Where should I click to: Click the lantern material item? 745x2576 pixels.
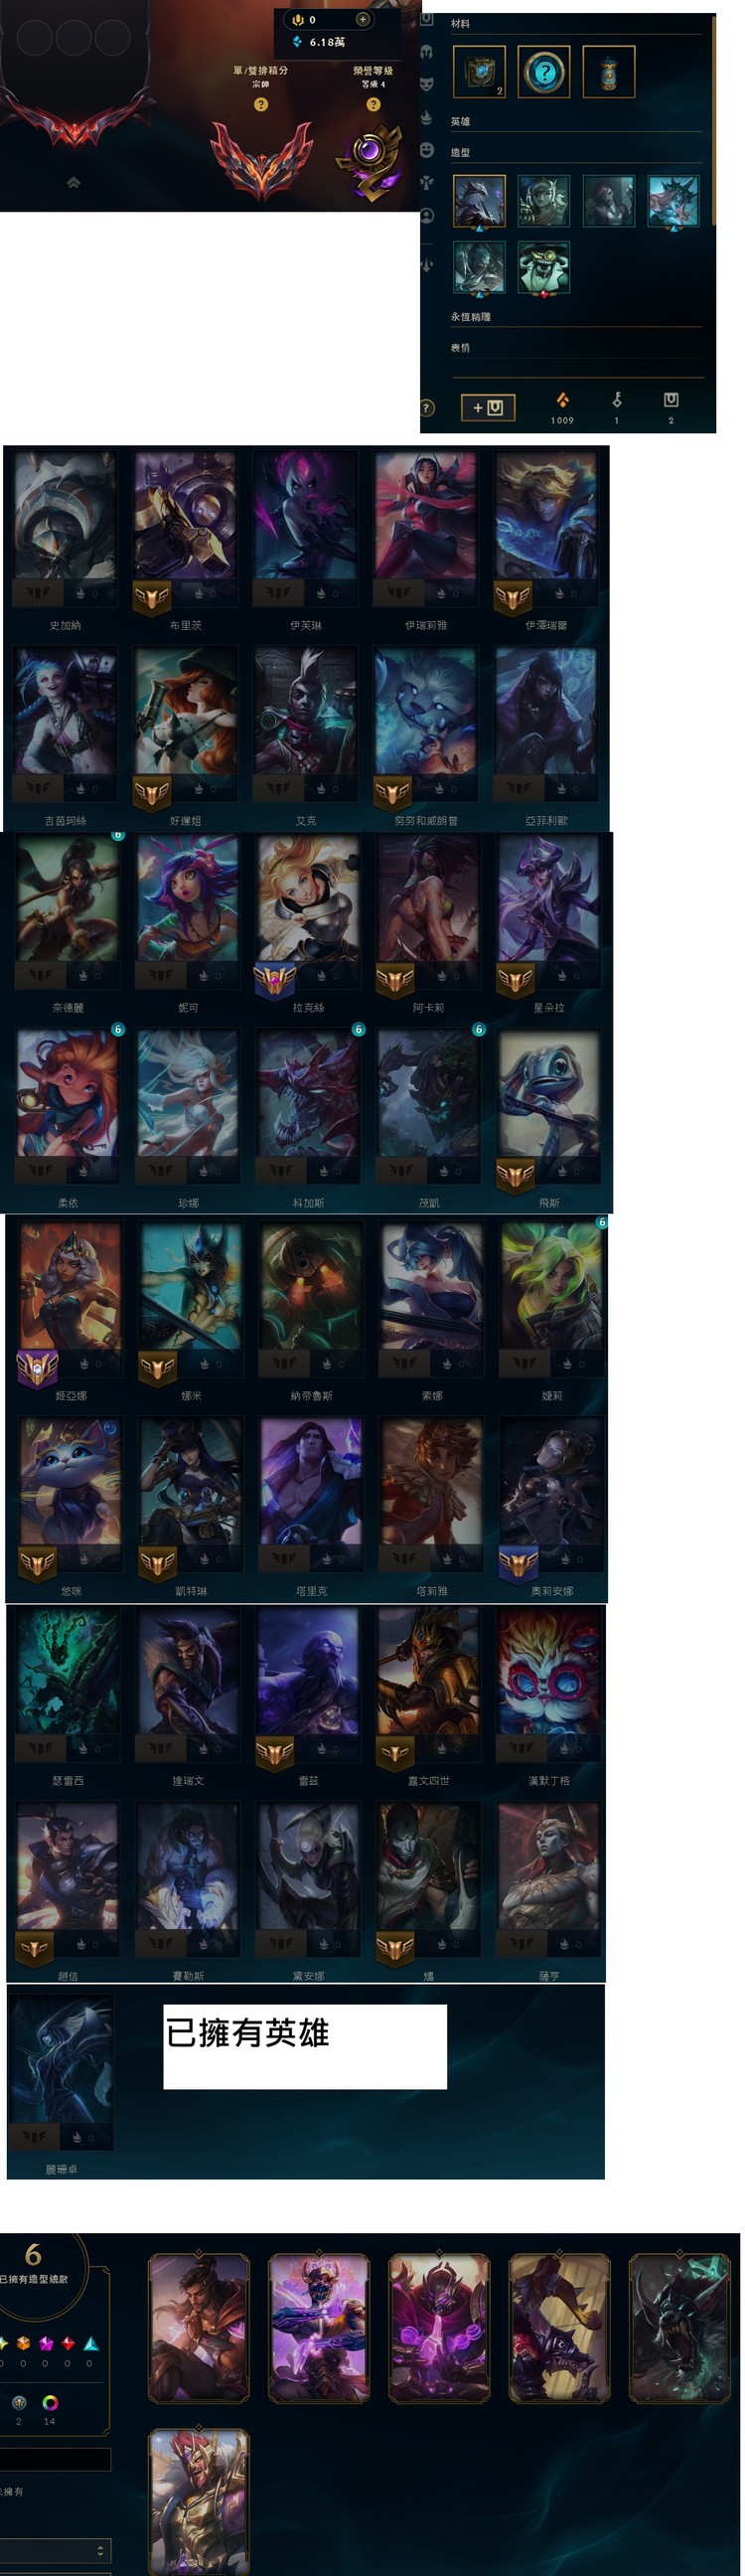coord(609,72)
